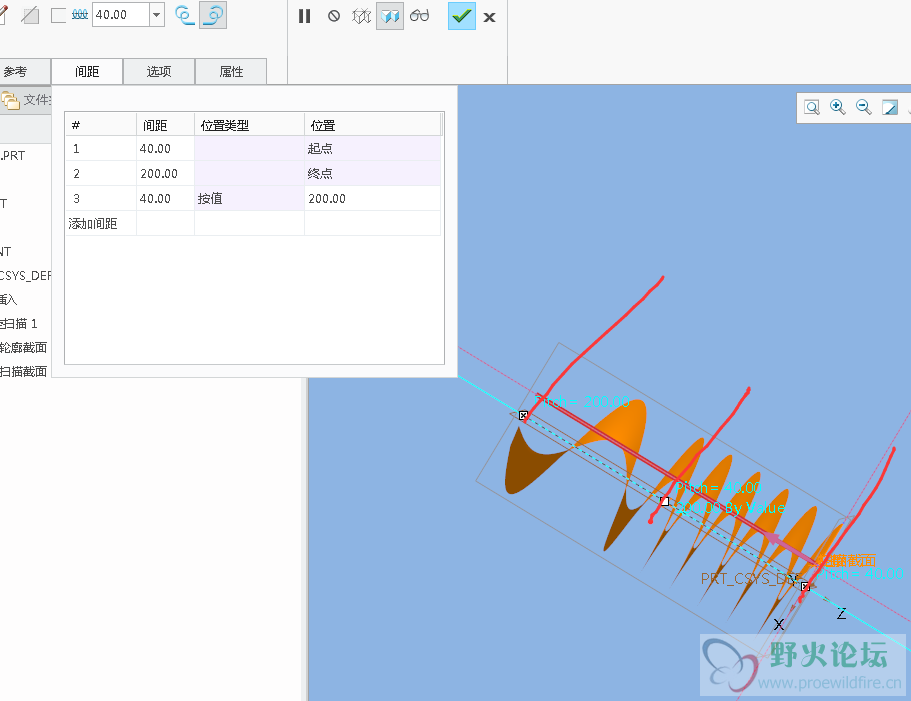The height and width of the screenshot is (701, 911).
Task: Click the pitch value field showing 40.00
Action: [x=121, y=15]
